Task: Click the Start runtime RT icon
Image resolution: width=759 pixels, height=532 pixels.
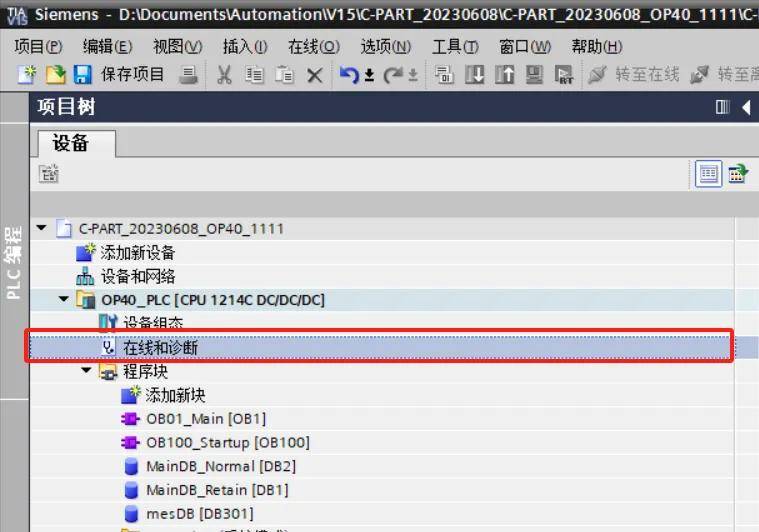Action: coord(564,75)
